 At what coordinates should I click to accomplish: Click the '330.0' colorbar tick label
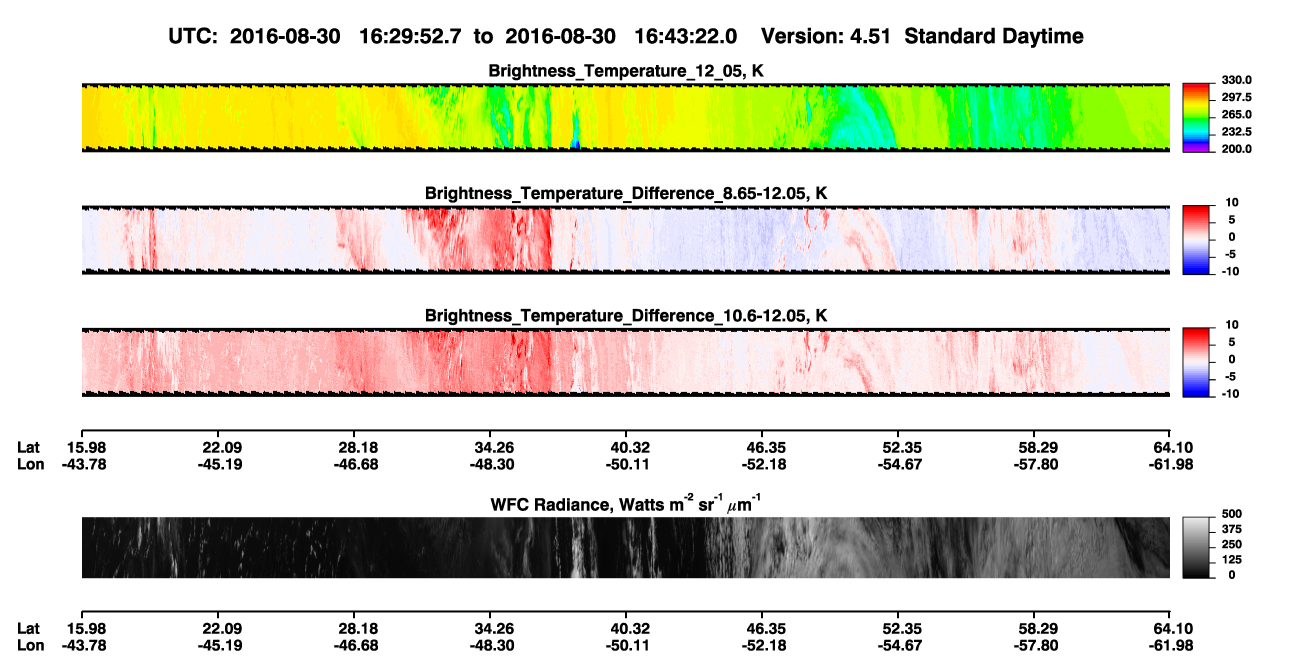(1236, 80)
